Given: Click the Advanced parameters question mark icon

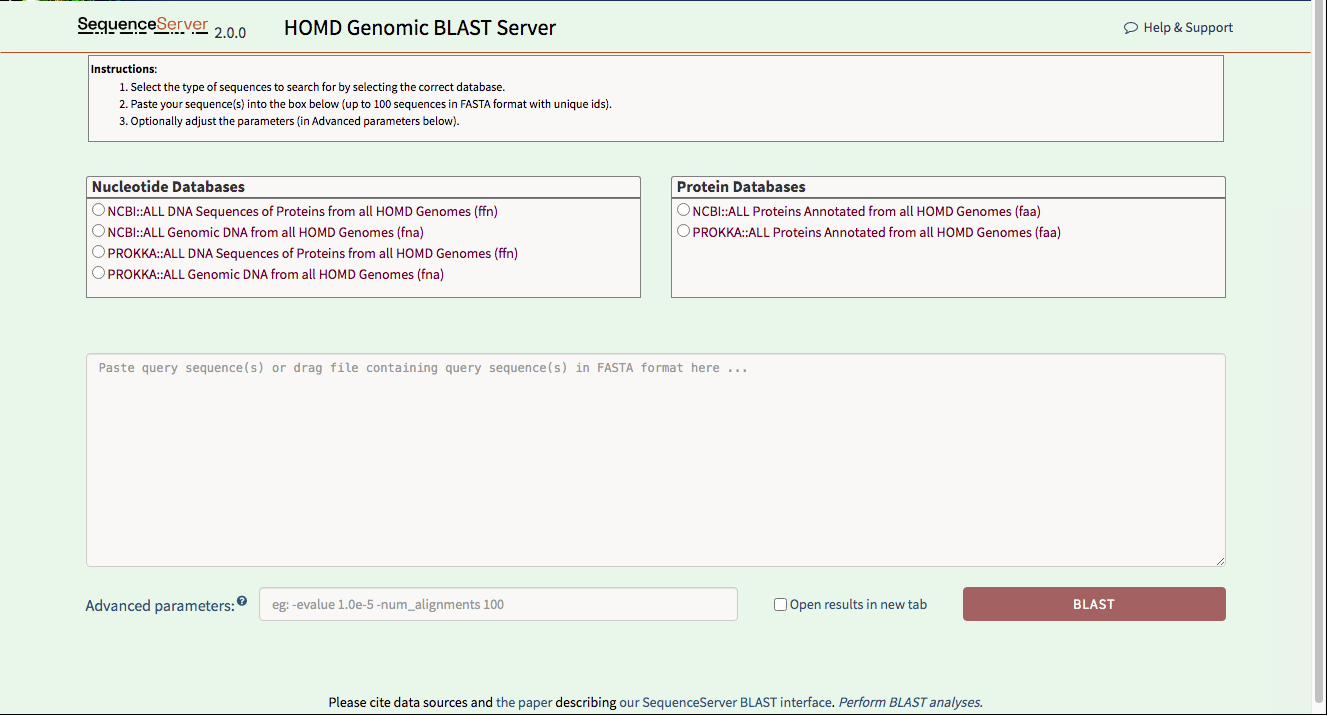Looking at the screenshot, I should (x=242, y=602).
